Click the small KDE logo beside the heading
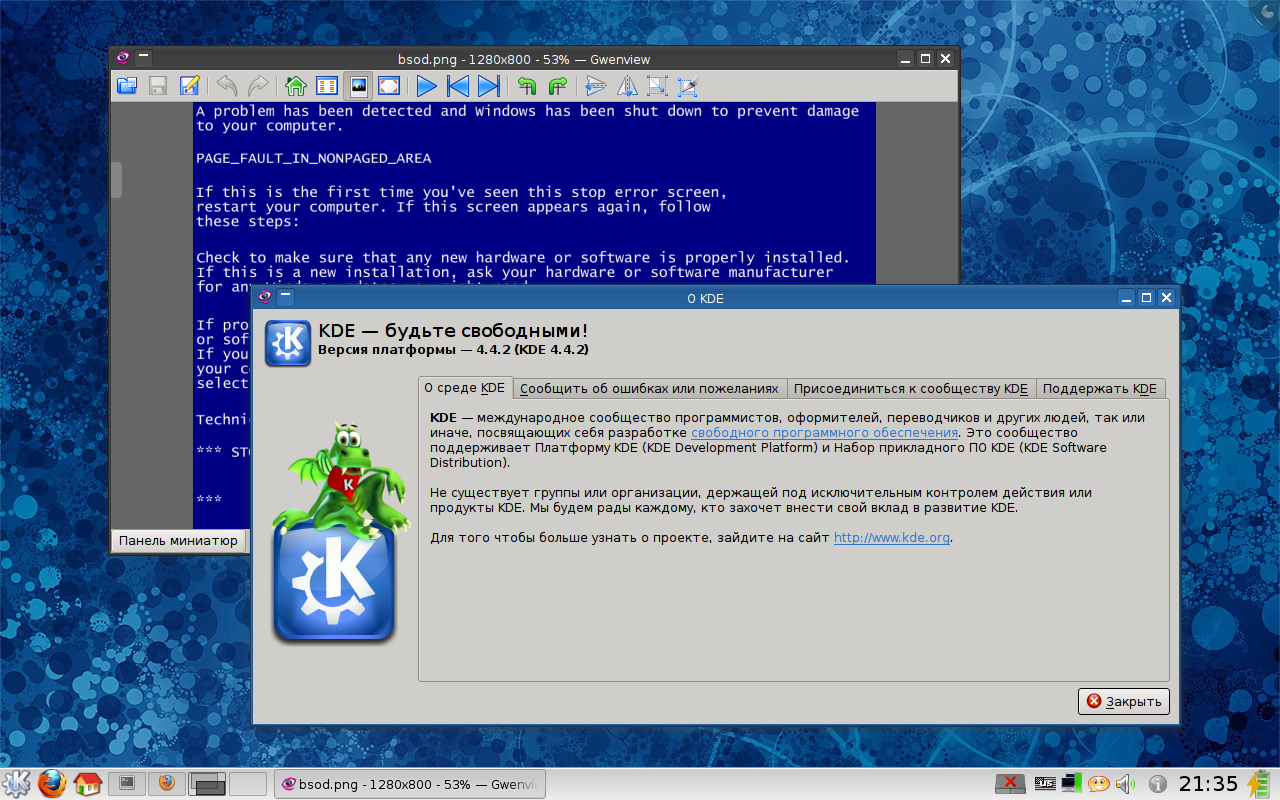Screen dimensions: 1280x800 [x=288, y=343]
